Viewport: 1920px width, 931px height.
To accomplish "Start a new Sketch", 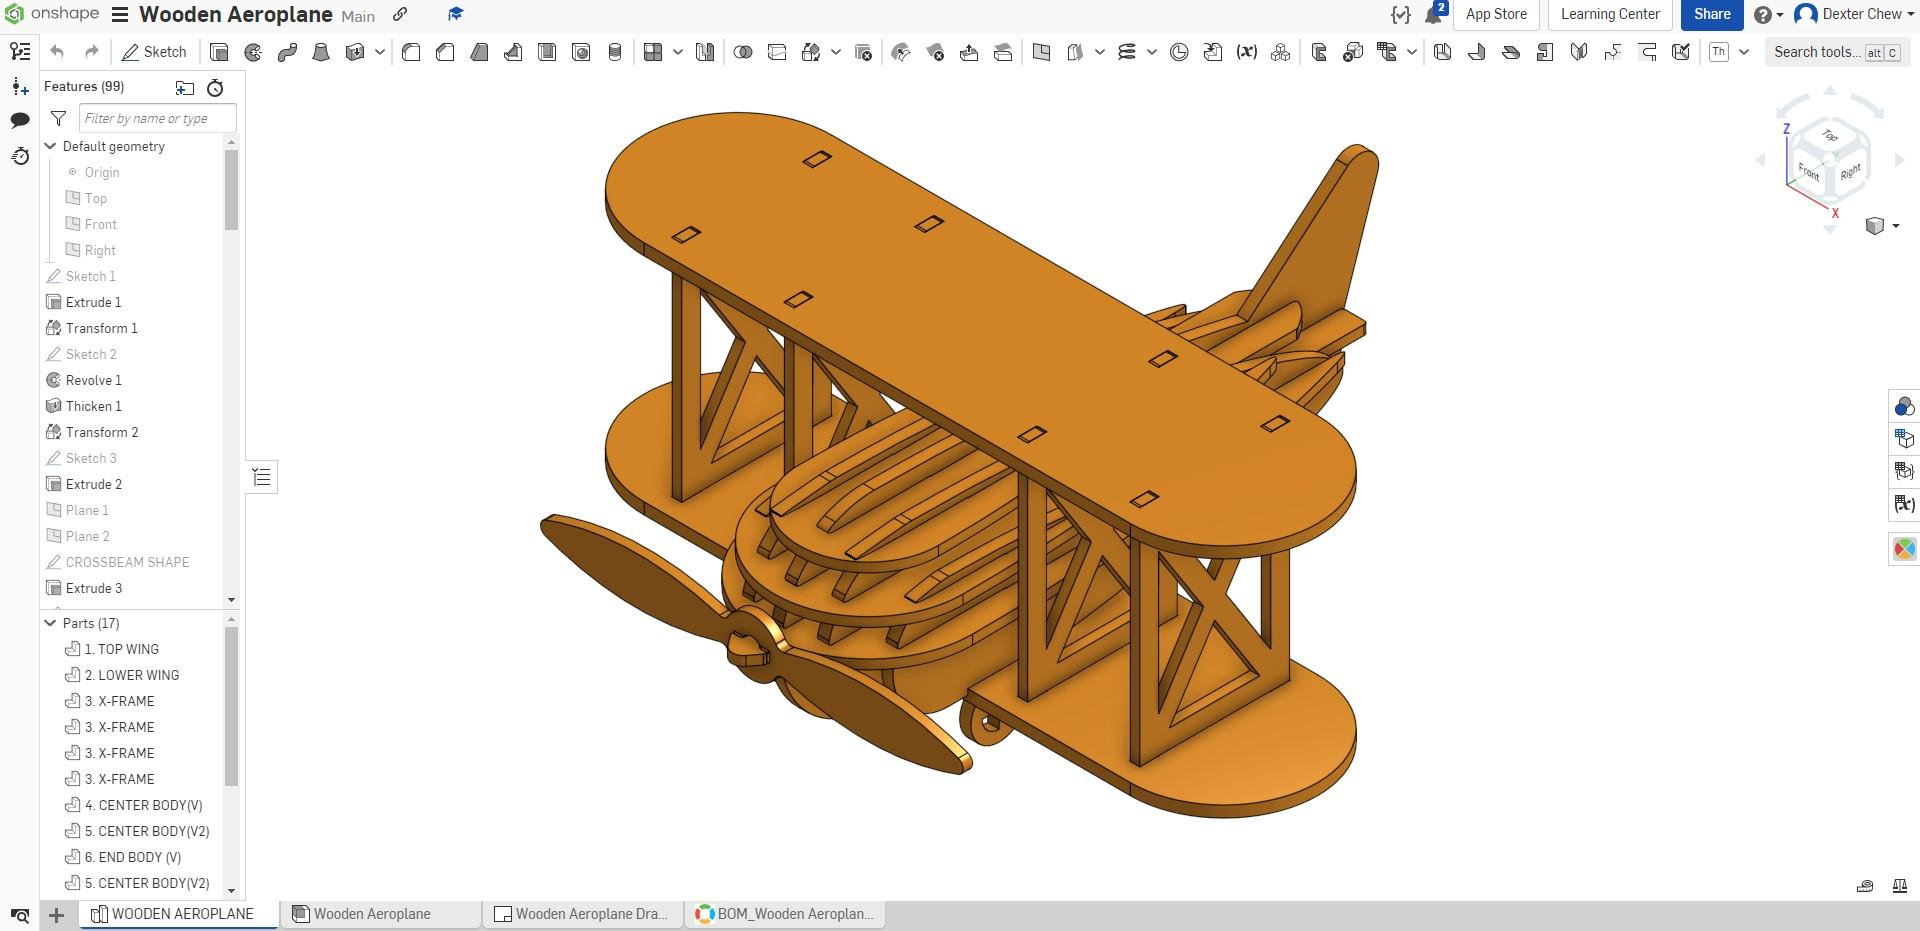I will tap(155, 51).
